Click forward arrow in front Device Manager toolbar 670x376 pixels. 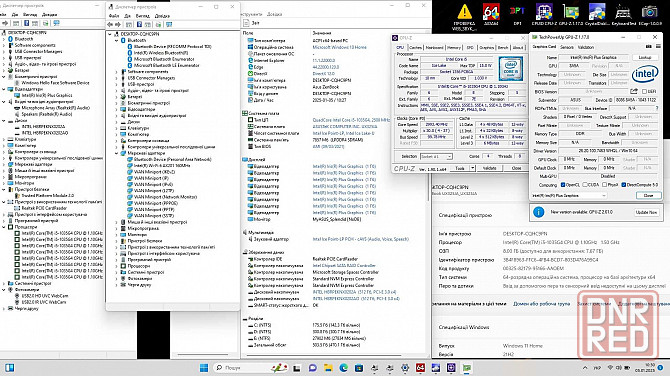click(118, 24)
